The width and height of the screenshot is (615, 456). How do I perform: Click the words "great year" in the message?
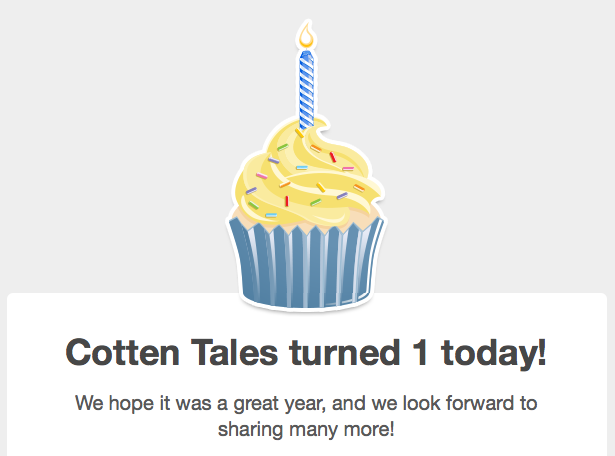point(262,405)
